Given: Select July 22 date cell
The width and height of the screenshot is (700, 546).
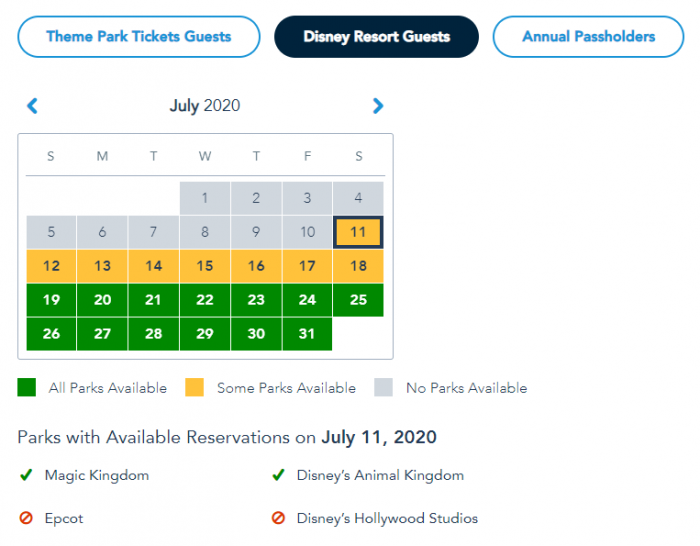Looking at the screenshot, I should pyautogui.click(x=205, y=300).
